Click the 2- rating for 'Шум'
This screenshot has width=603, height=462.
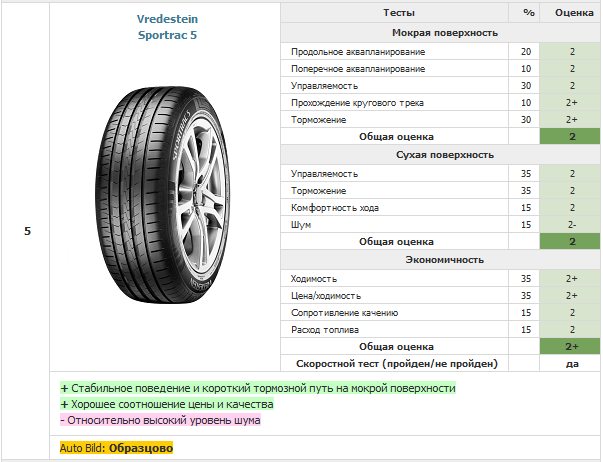[571, 225]
